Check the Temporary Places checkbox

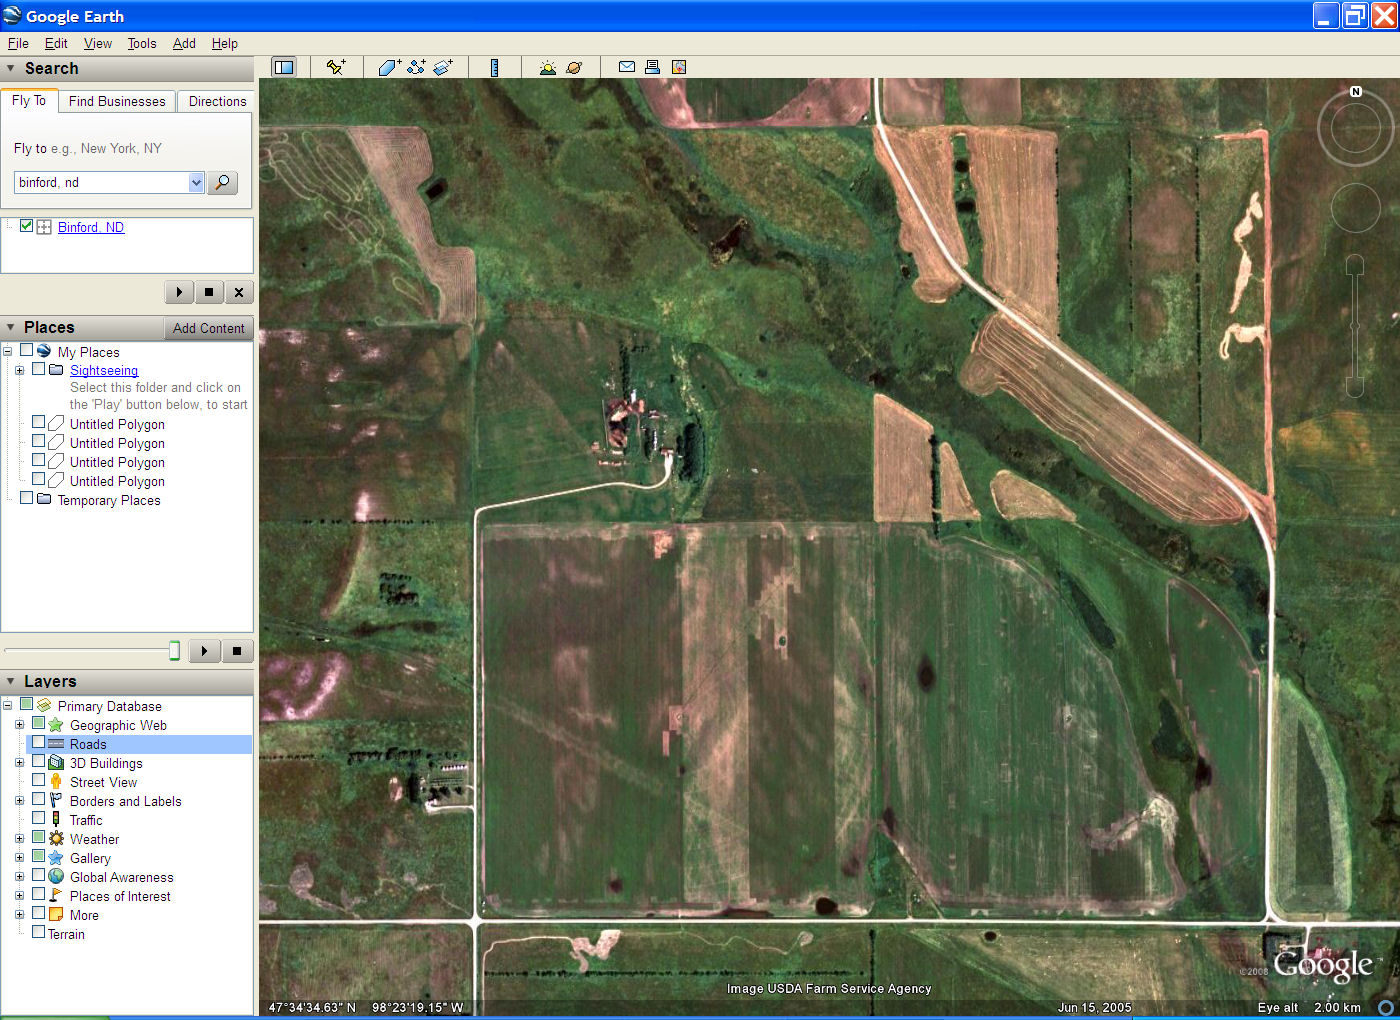point(27,499)
